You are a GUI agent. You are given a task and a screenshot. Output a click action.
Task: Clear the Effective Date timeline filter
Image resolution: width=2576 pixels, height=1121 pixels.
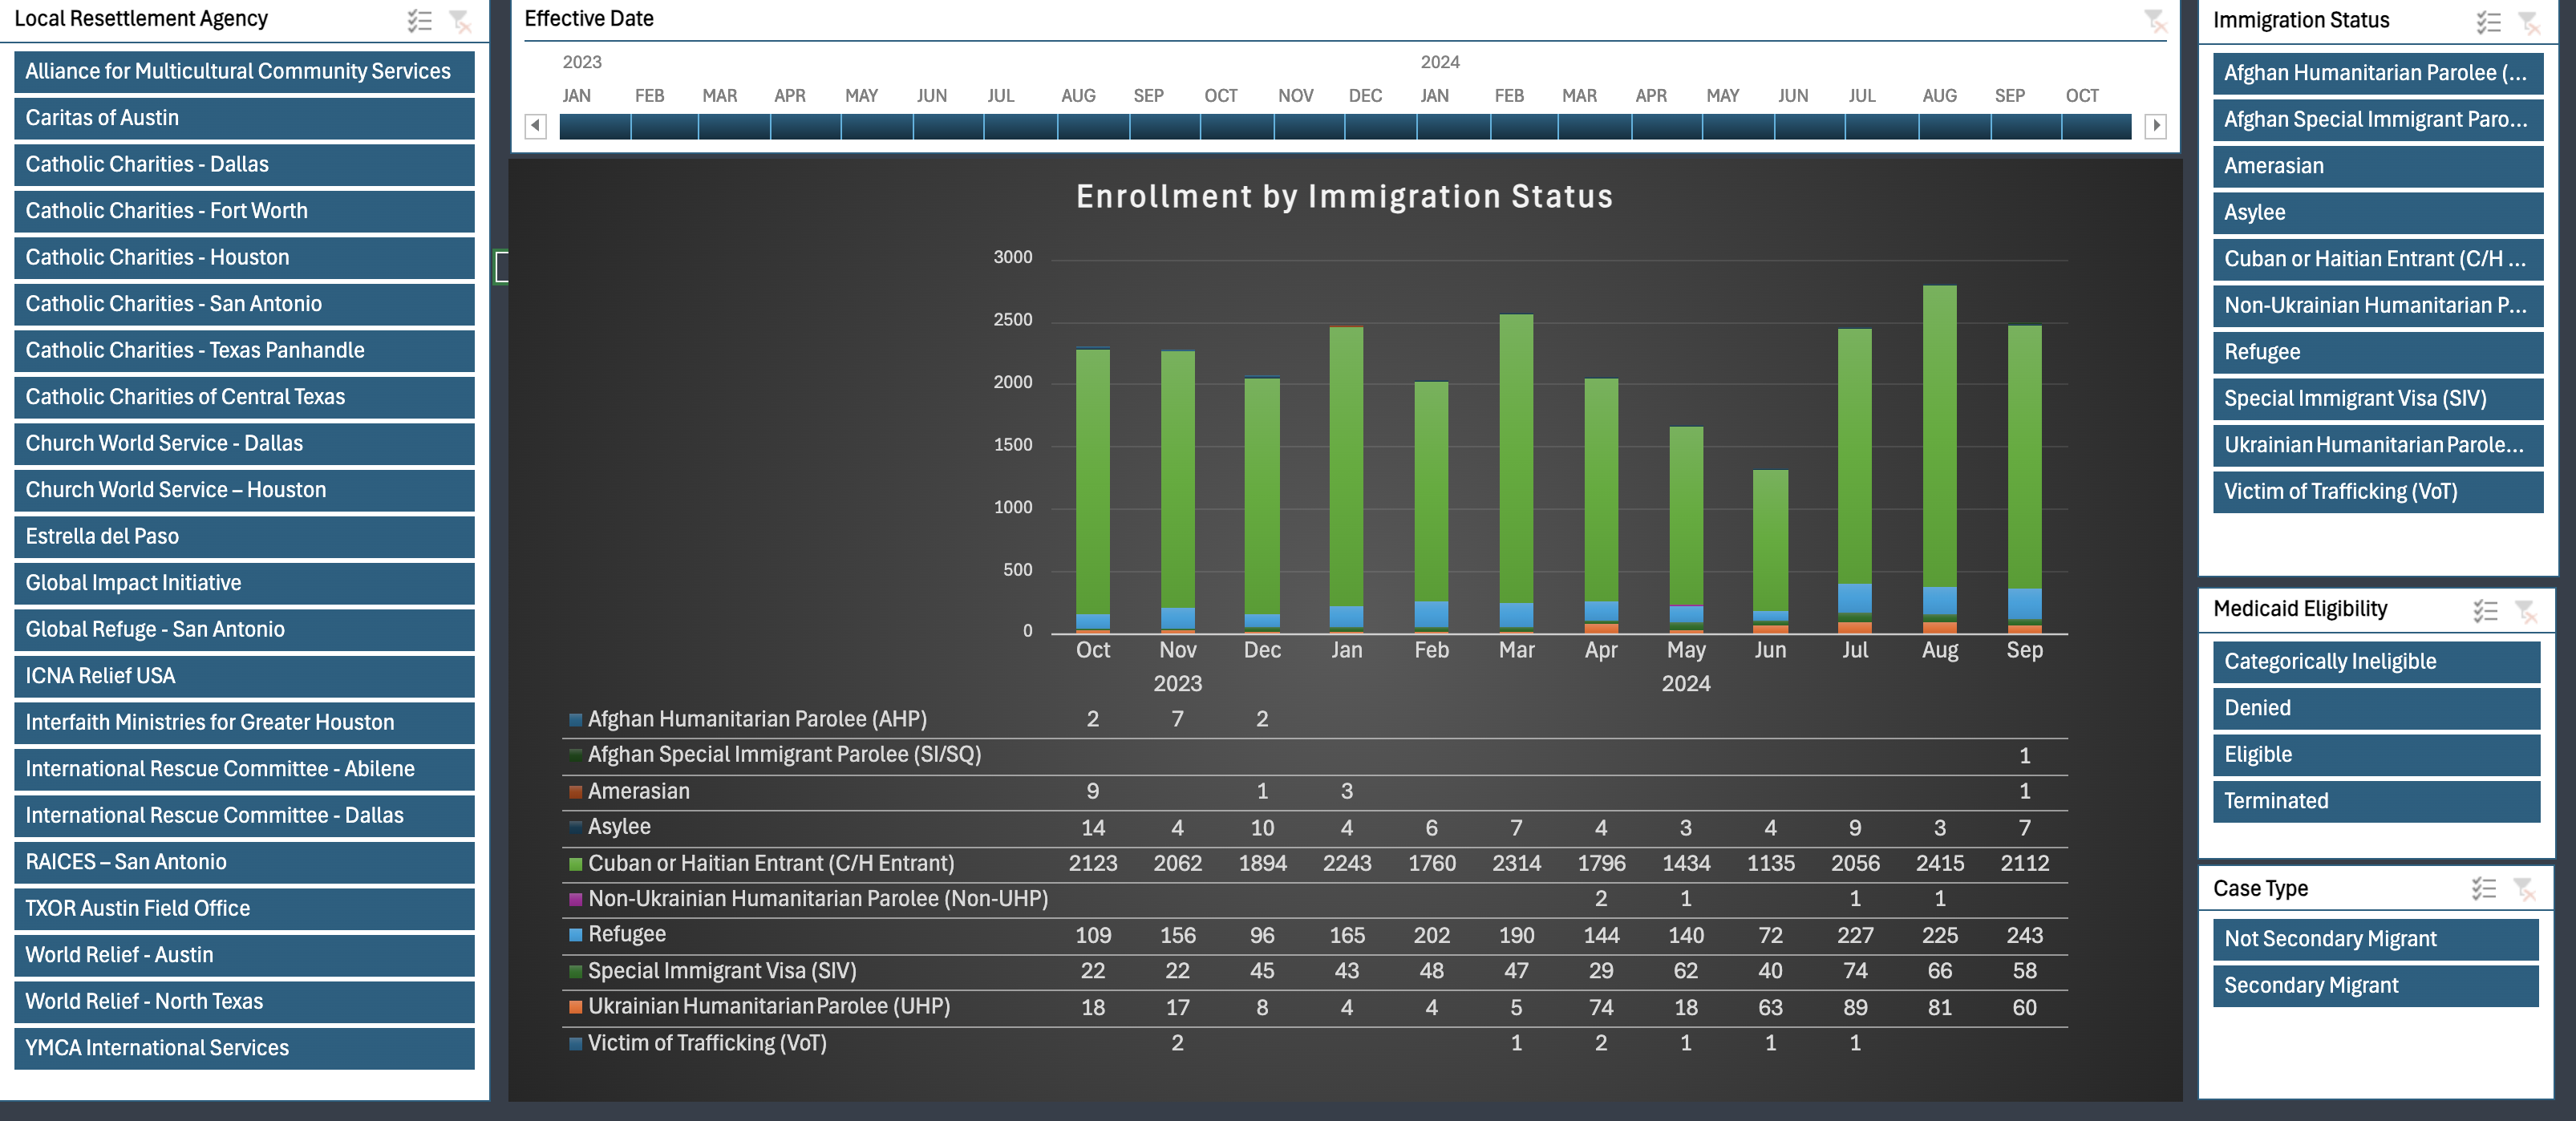(2154, 19)
